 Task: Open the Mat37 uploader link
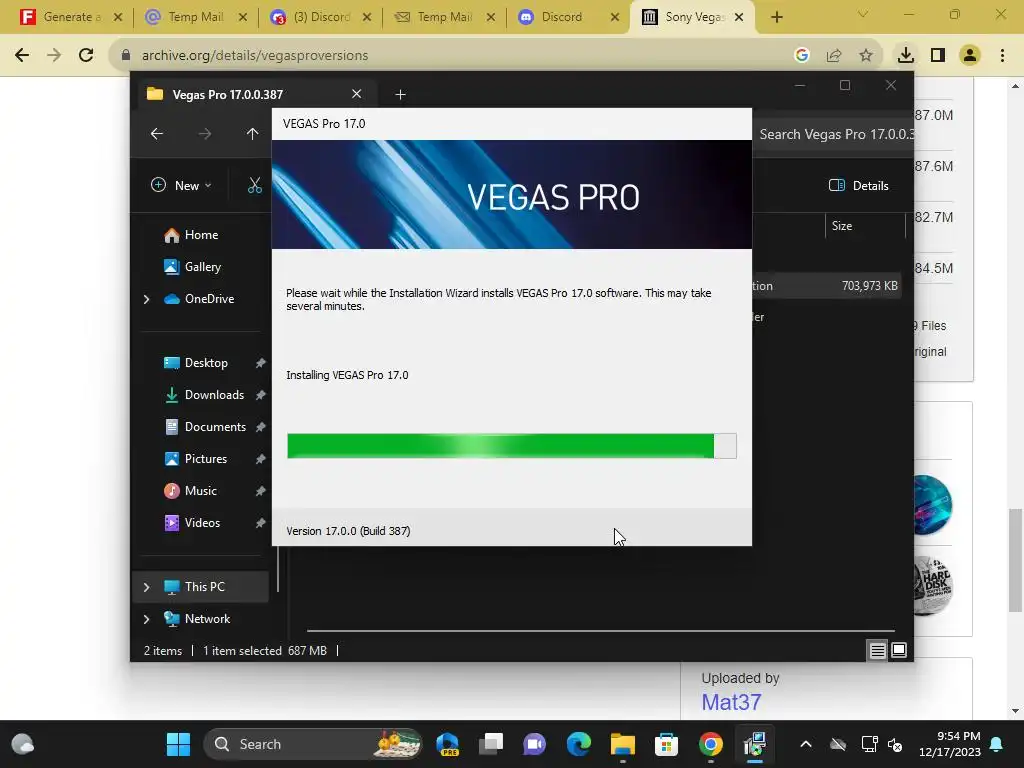tap(731, 703)
